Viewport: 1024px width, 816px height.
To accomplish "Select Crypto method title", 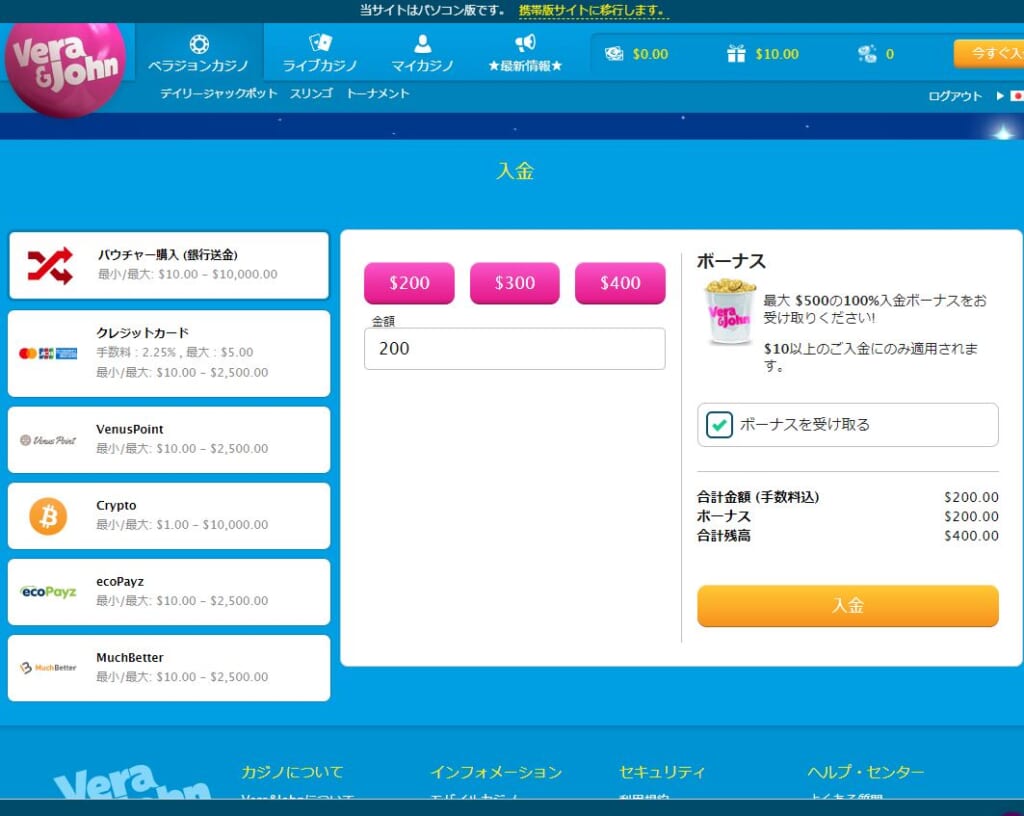I will click(x=116, y=505).
